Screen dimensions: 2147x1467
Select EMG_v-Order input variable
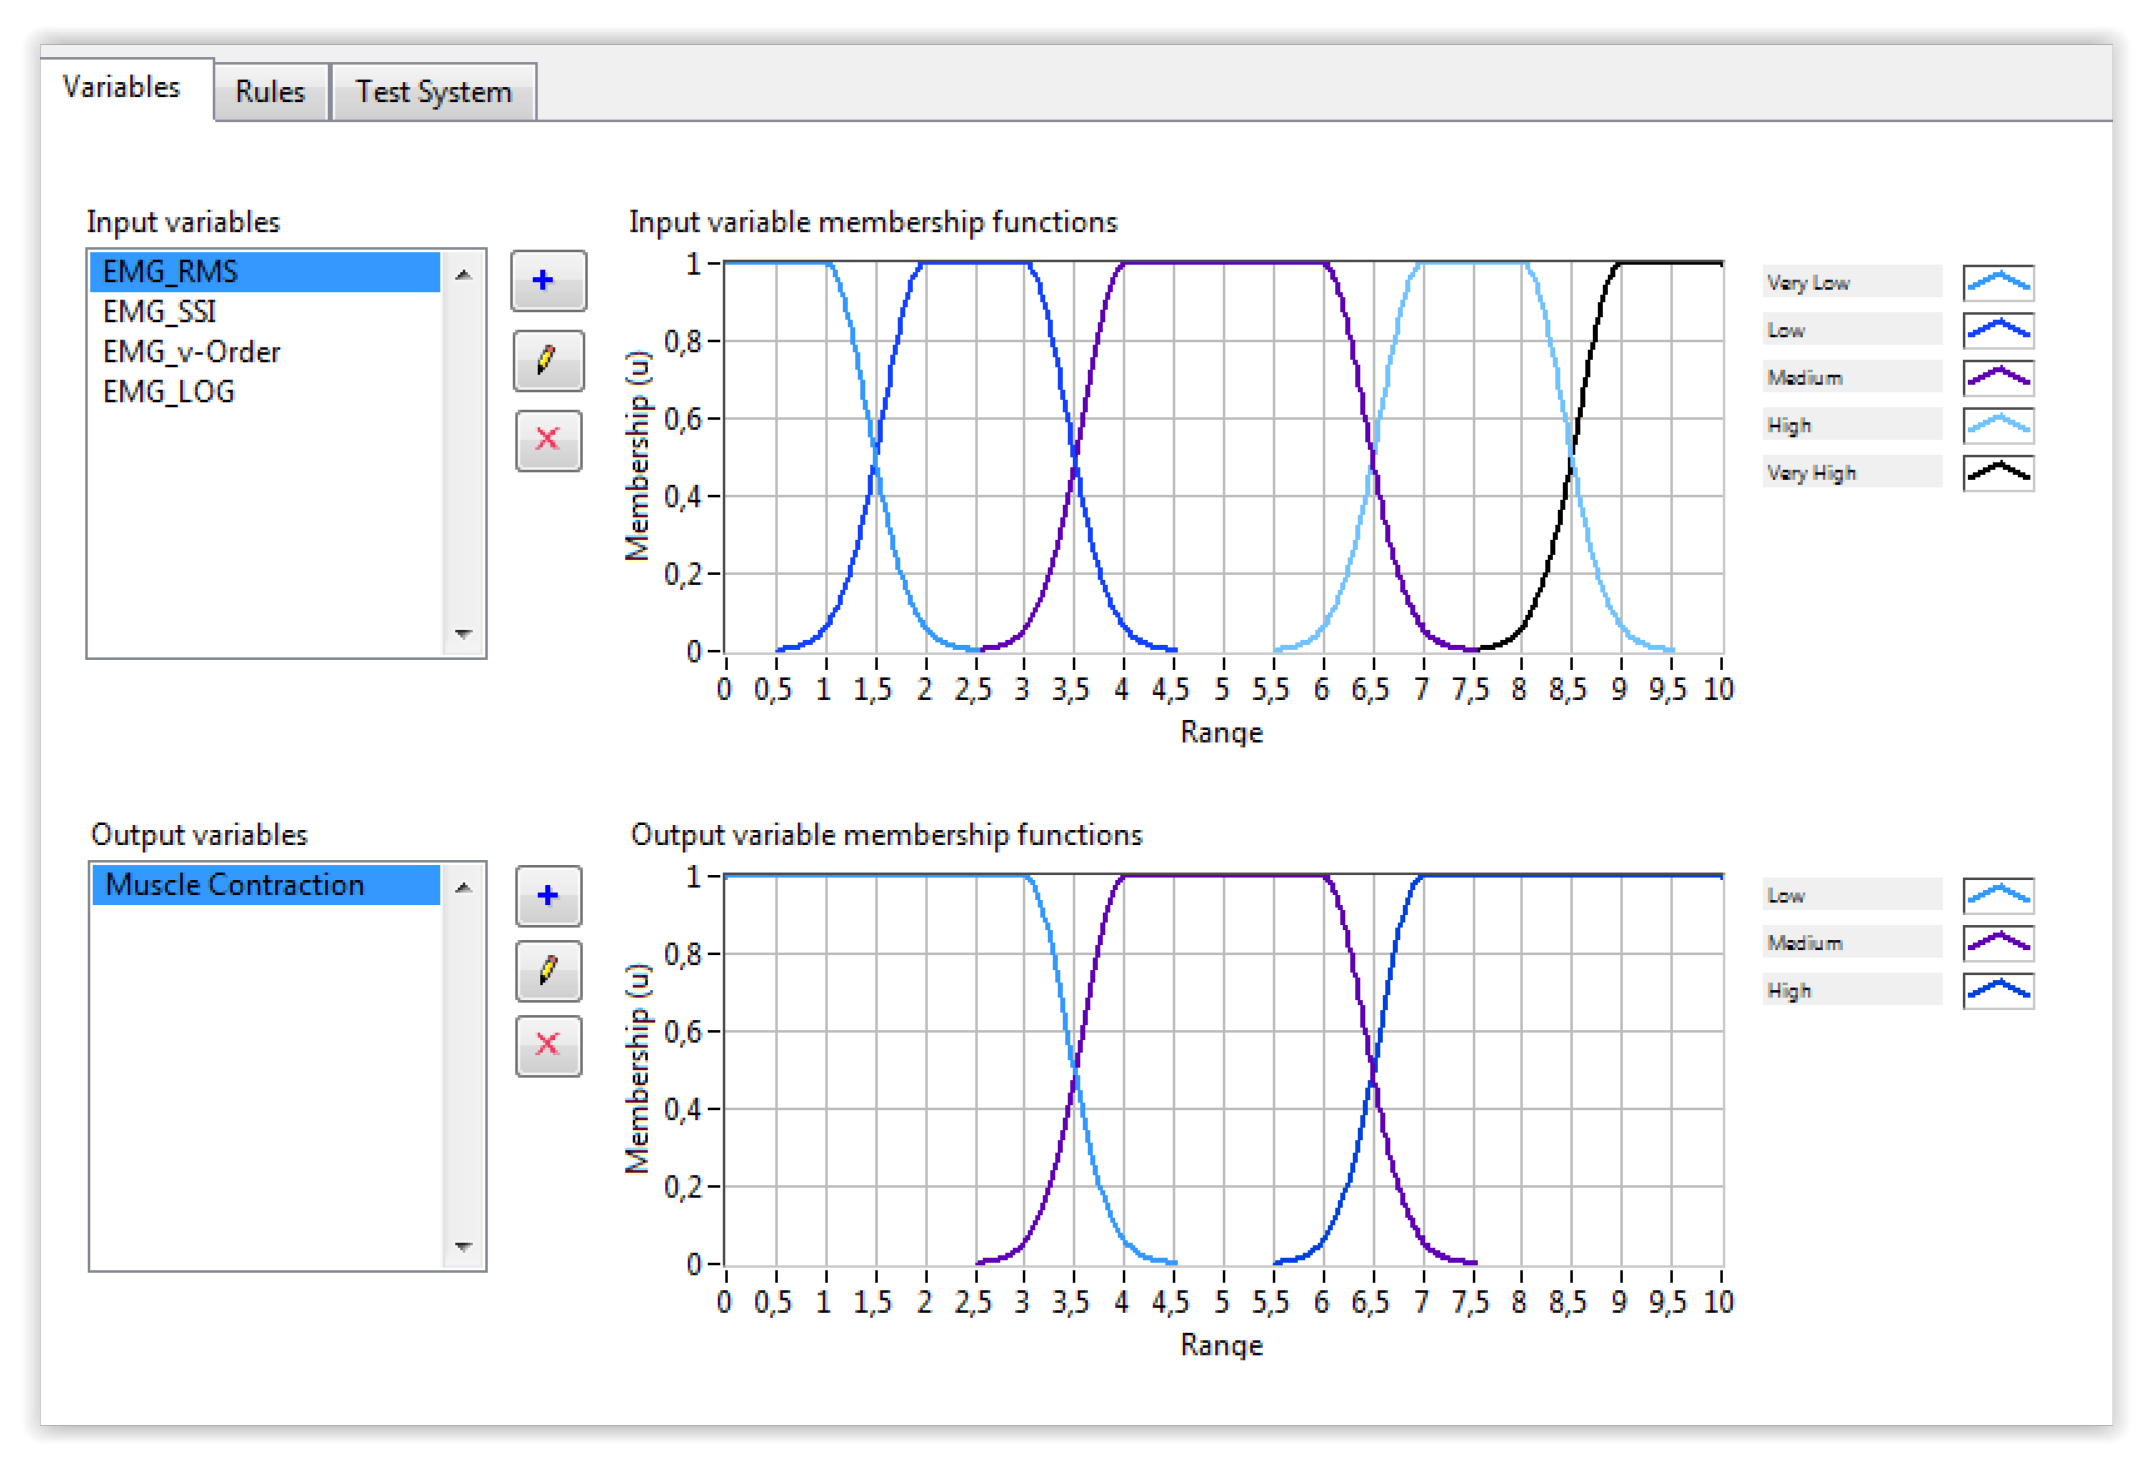click(192, 352)
